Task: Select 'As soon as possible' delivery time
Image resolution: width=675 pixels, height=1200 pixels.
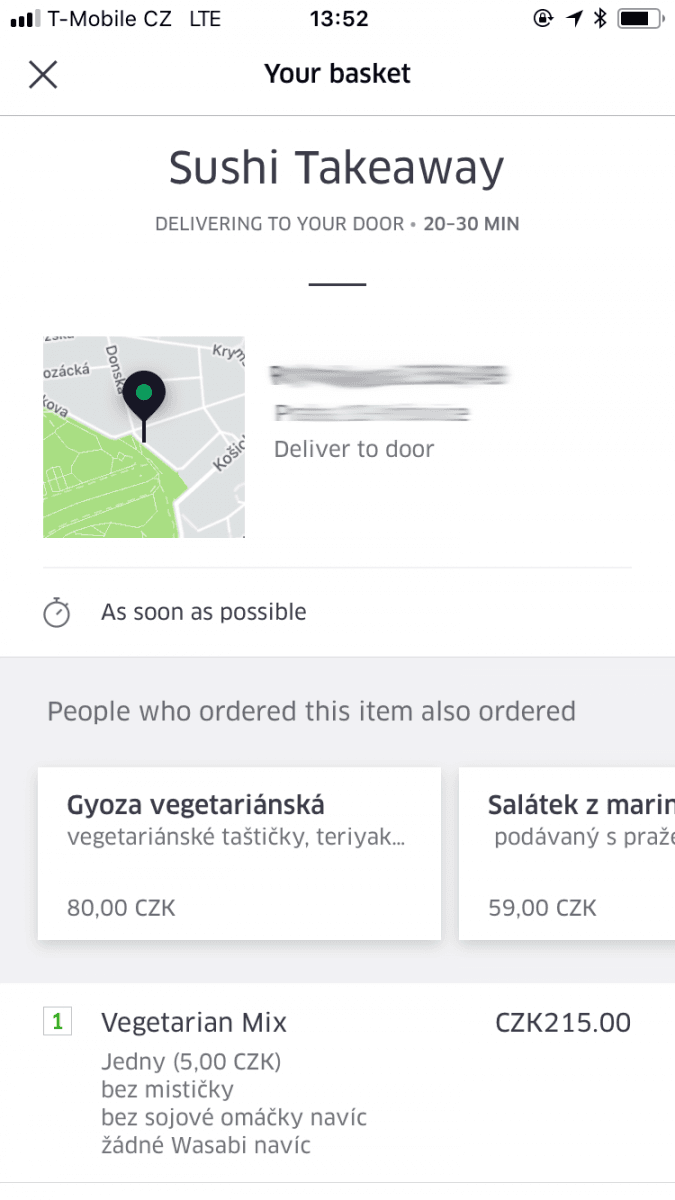Action: pos(203,611)
